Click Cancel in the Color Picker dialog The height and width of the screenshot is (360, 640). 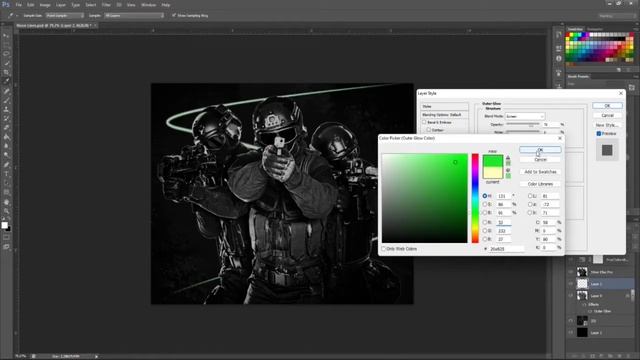pyautogui.click(x=540, y=160)
